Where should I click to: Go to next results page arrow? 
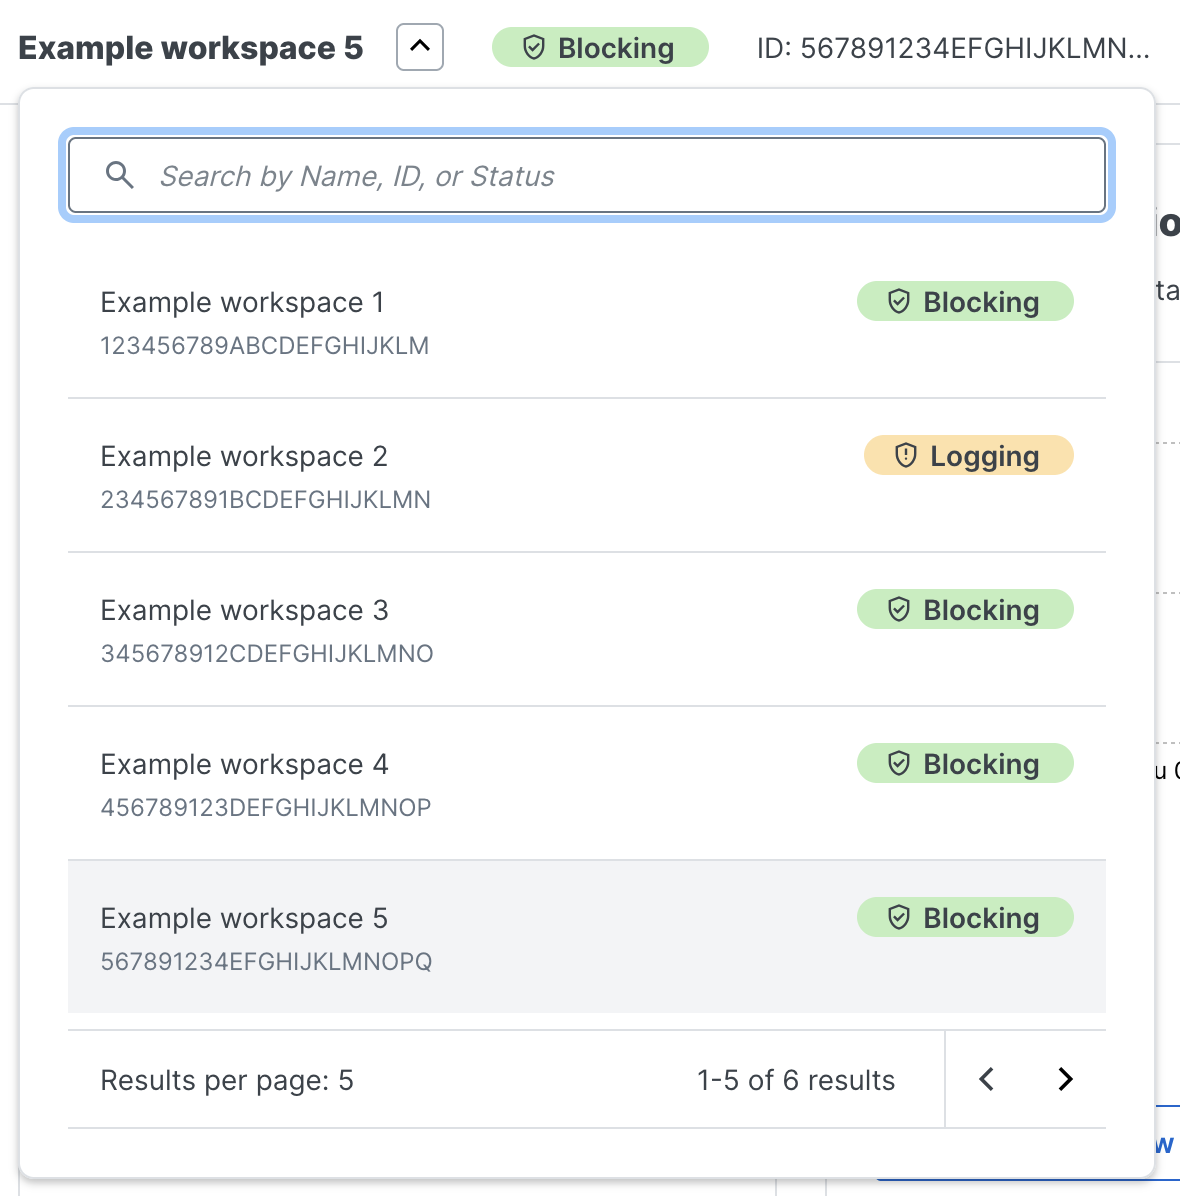point(1066,1079)
